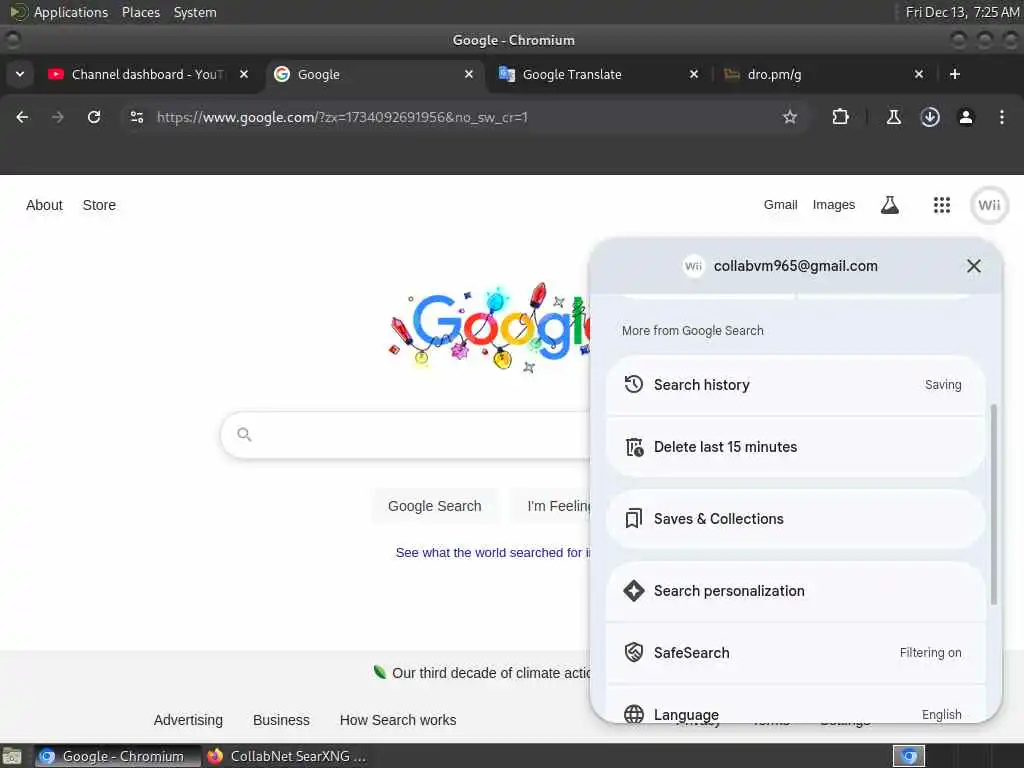This screenshot has width=1024, height=768.
Task: Click the Saves & Collections bookmark icon
Action: 633,519
